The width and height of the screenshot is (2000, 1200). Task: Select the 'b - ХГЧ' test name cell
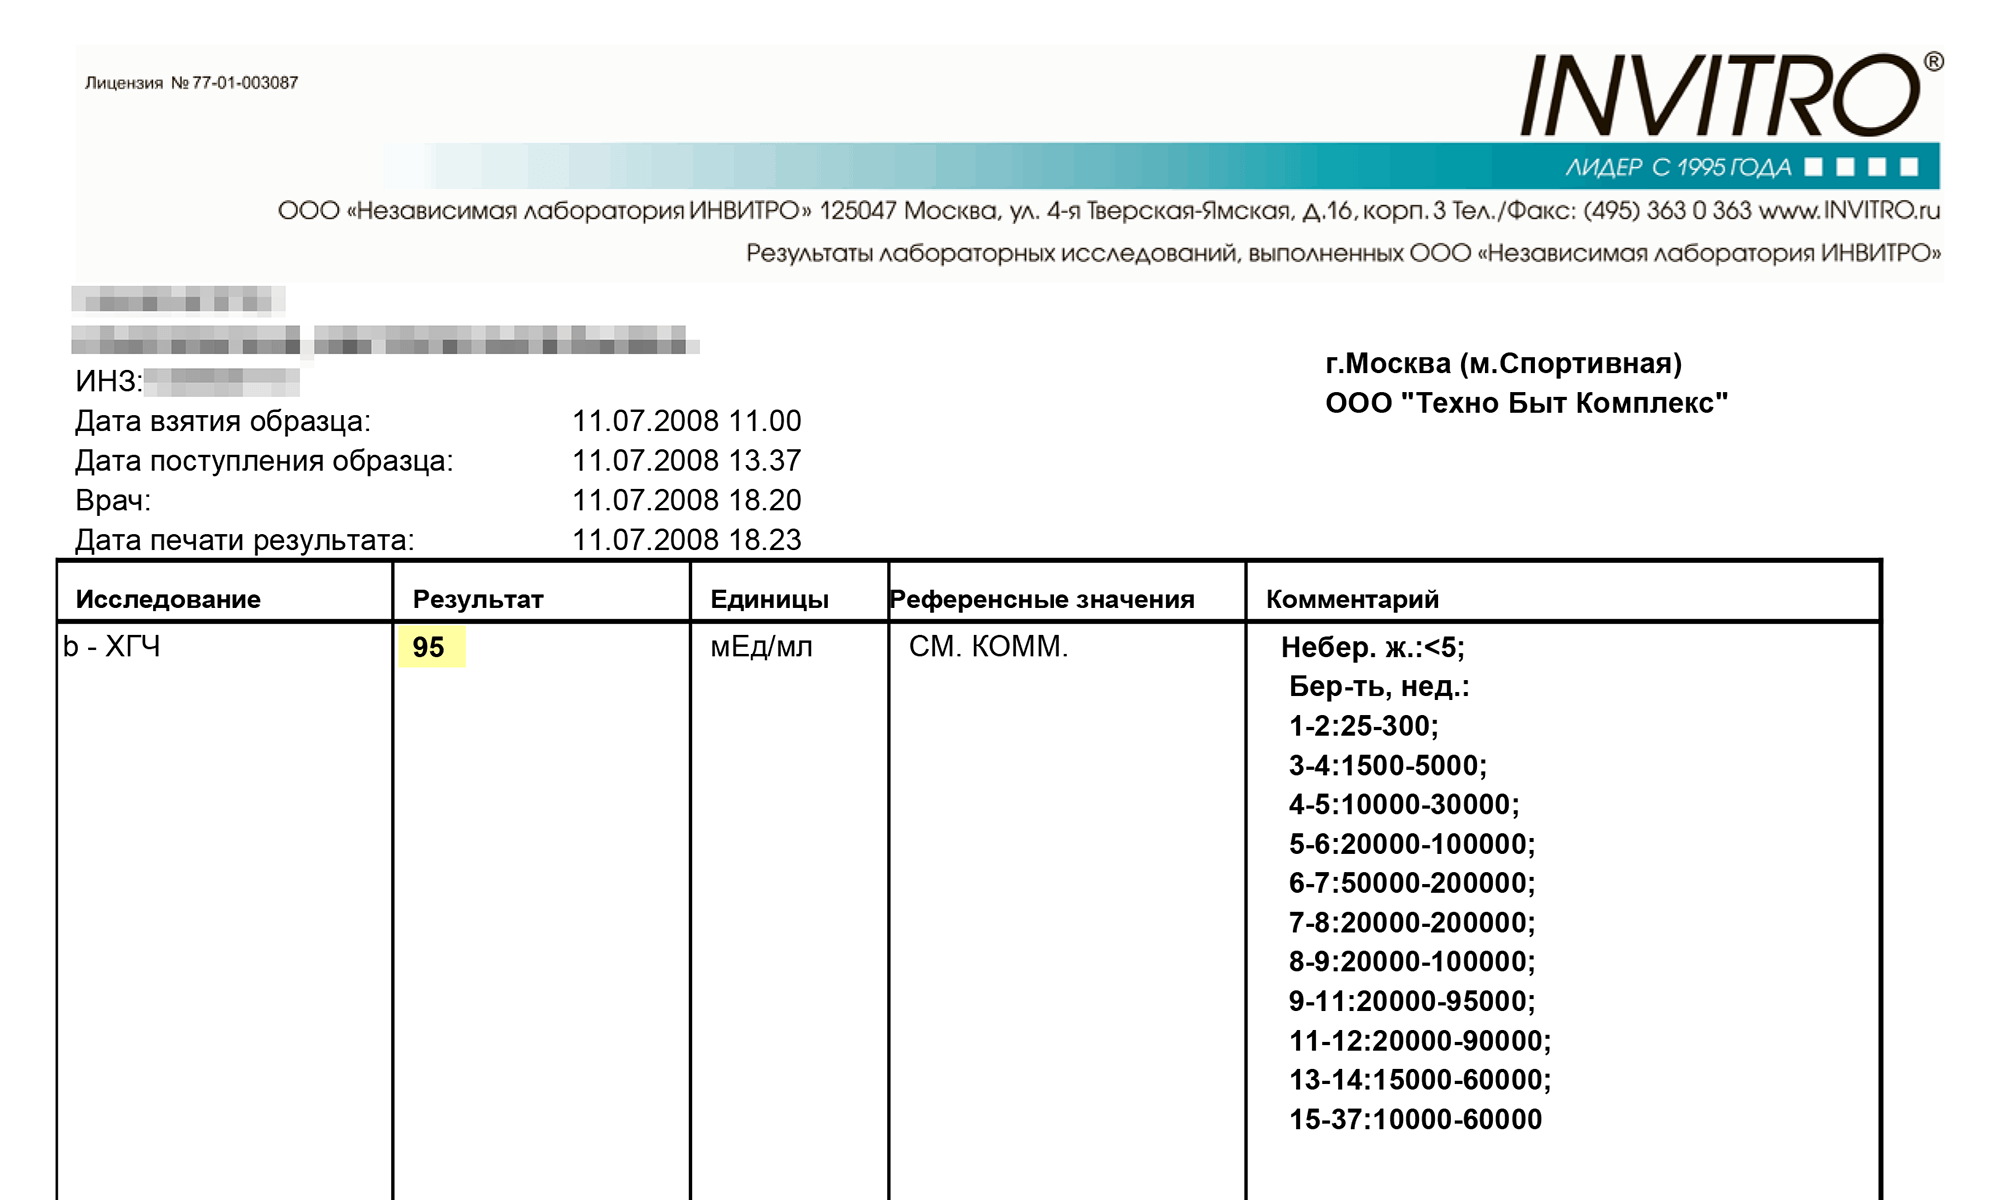click(x=112, y=646)
